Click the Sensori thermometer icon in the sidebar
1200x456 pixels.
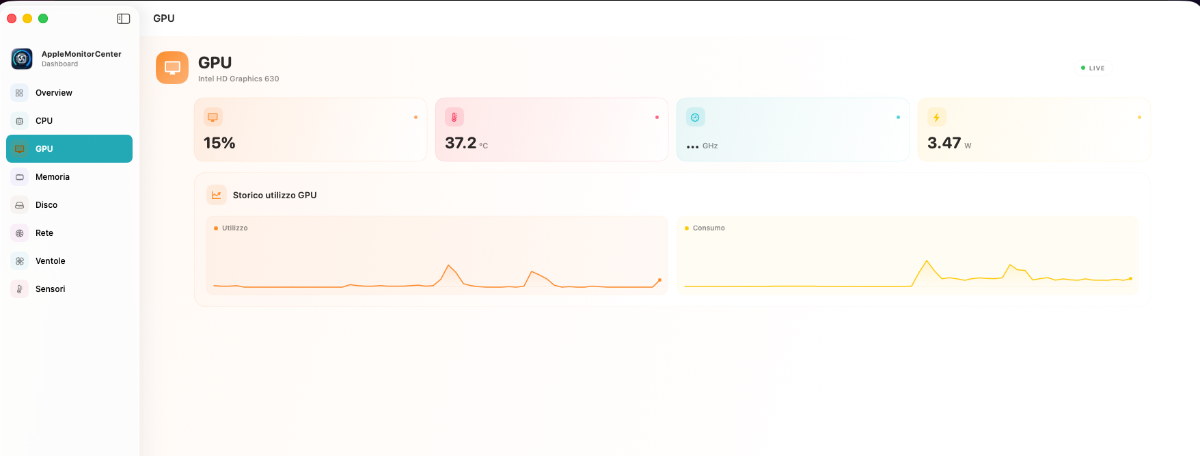point(19,289)
